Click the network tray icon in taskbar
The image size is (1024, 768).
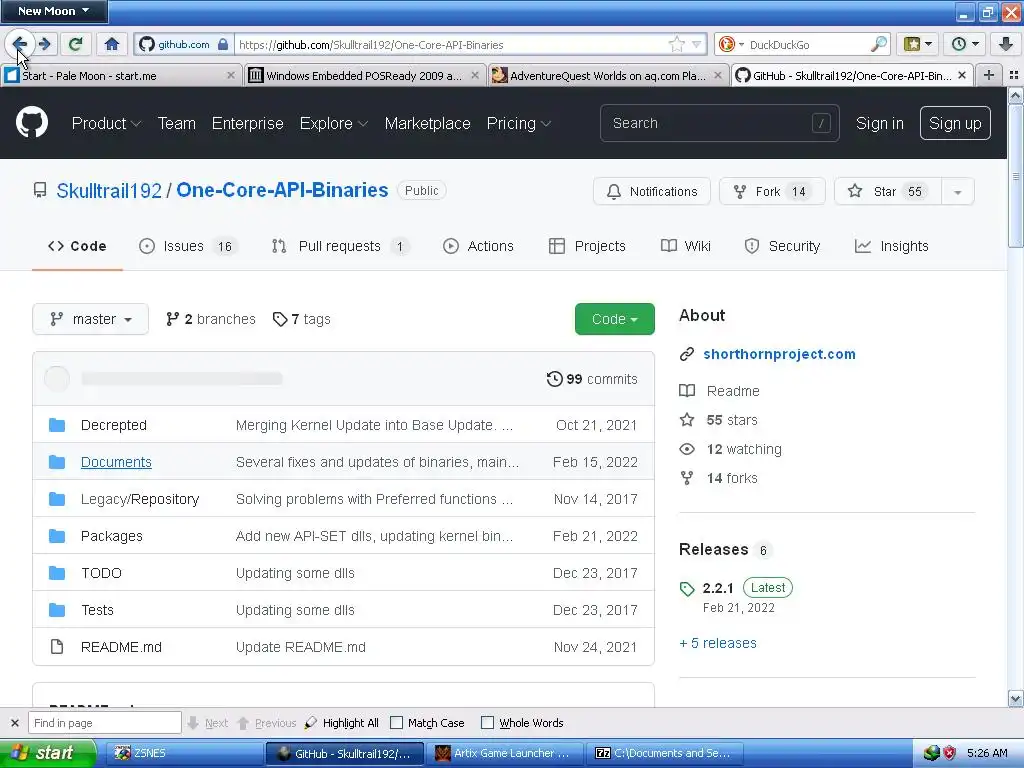click(x=932, y=753)
